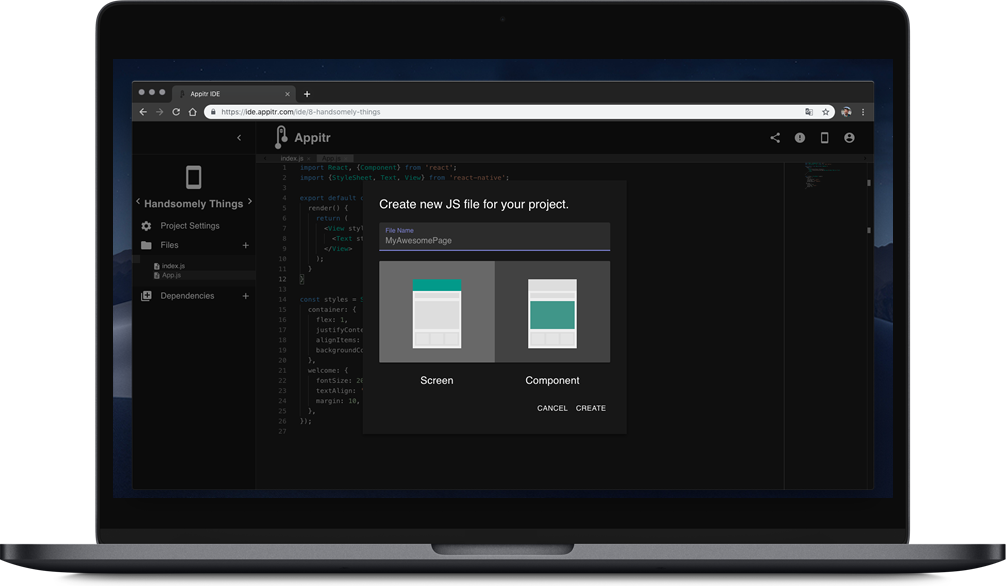Image resolution: width=1006 pixels, height=586 pixels.
Task: Open App.js in the file tree
Action: click(170, 275)
